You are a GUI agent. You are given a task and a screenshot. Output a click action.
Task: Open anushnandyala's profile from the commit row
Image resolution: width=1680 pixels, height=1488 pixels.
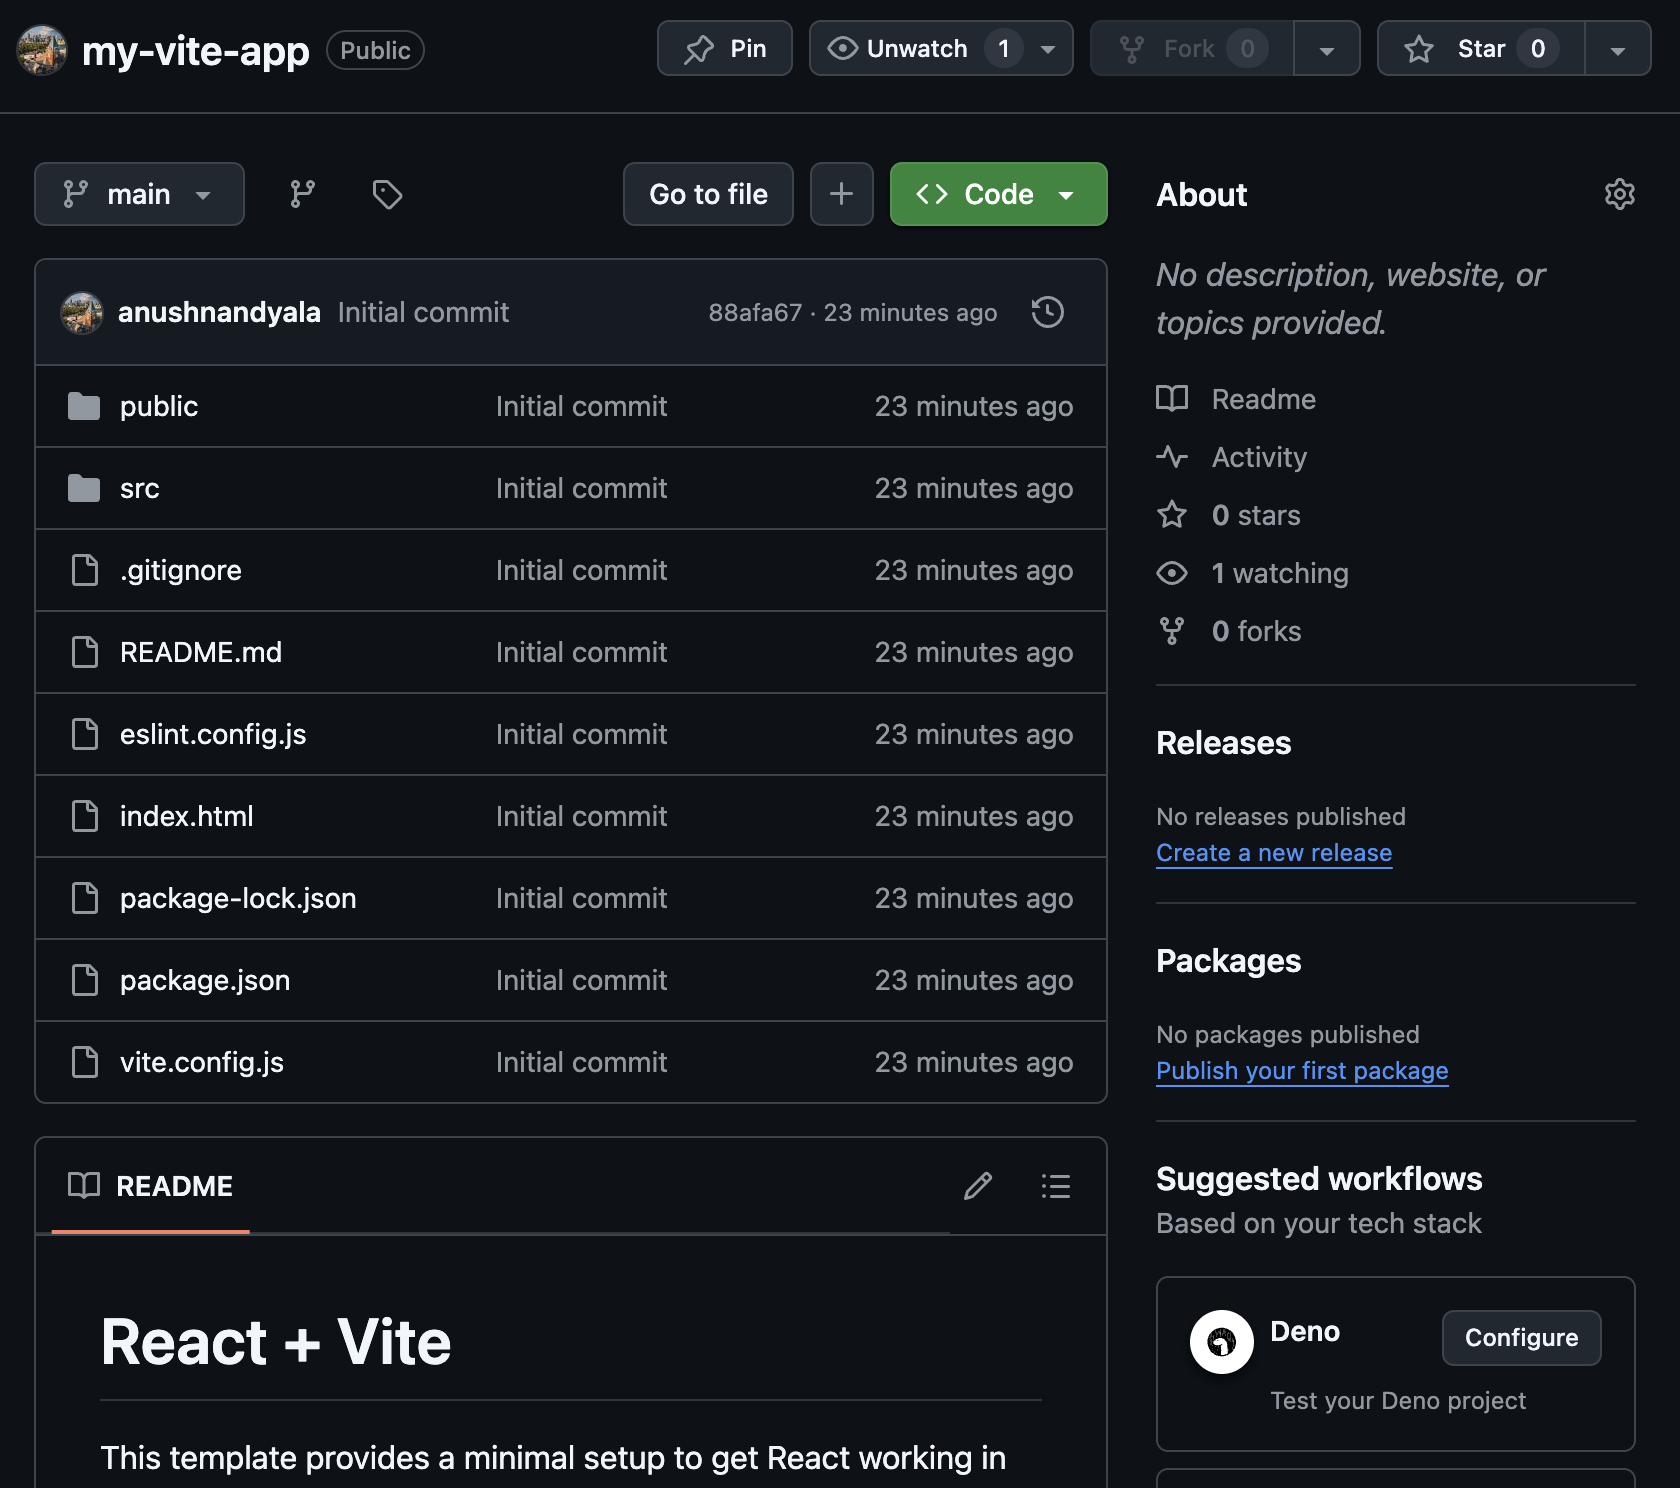click(219, 312)
